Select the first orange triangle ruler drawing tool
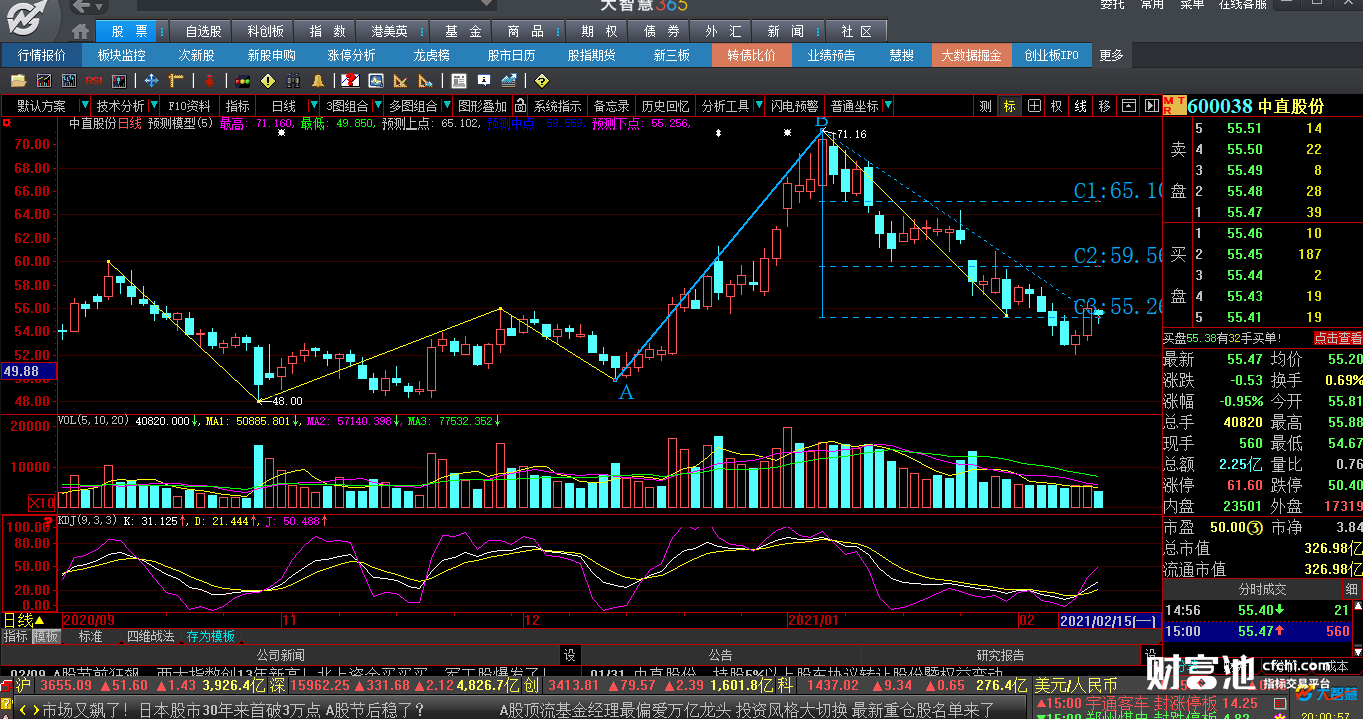Image resolution: width=1363 pixels, height=719 pixels. [x=401, y=80]
